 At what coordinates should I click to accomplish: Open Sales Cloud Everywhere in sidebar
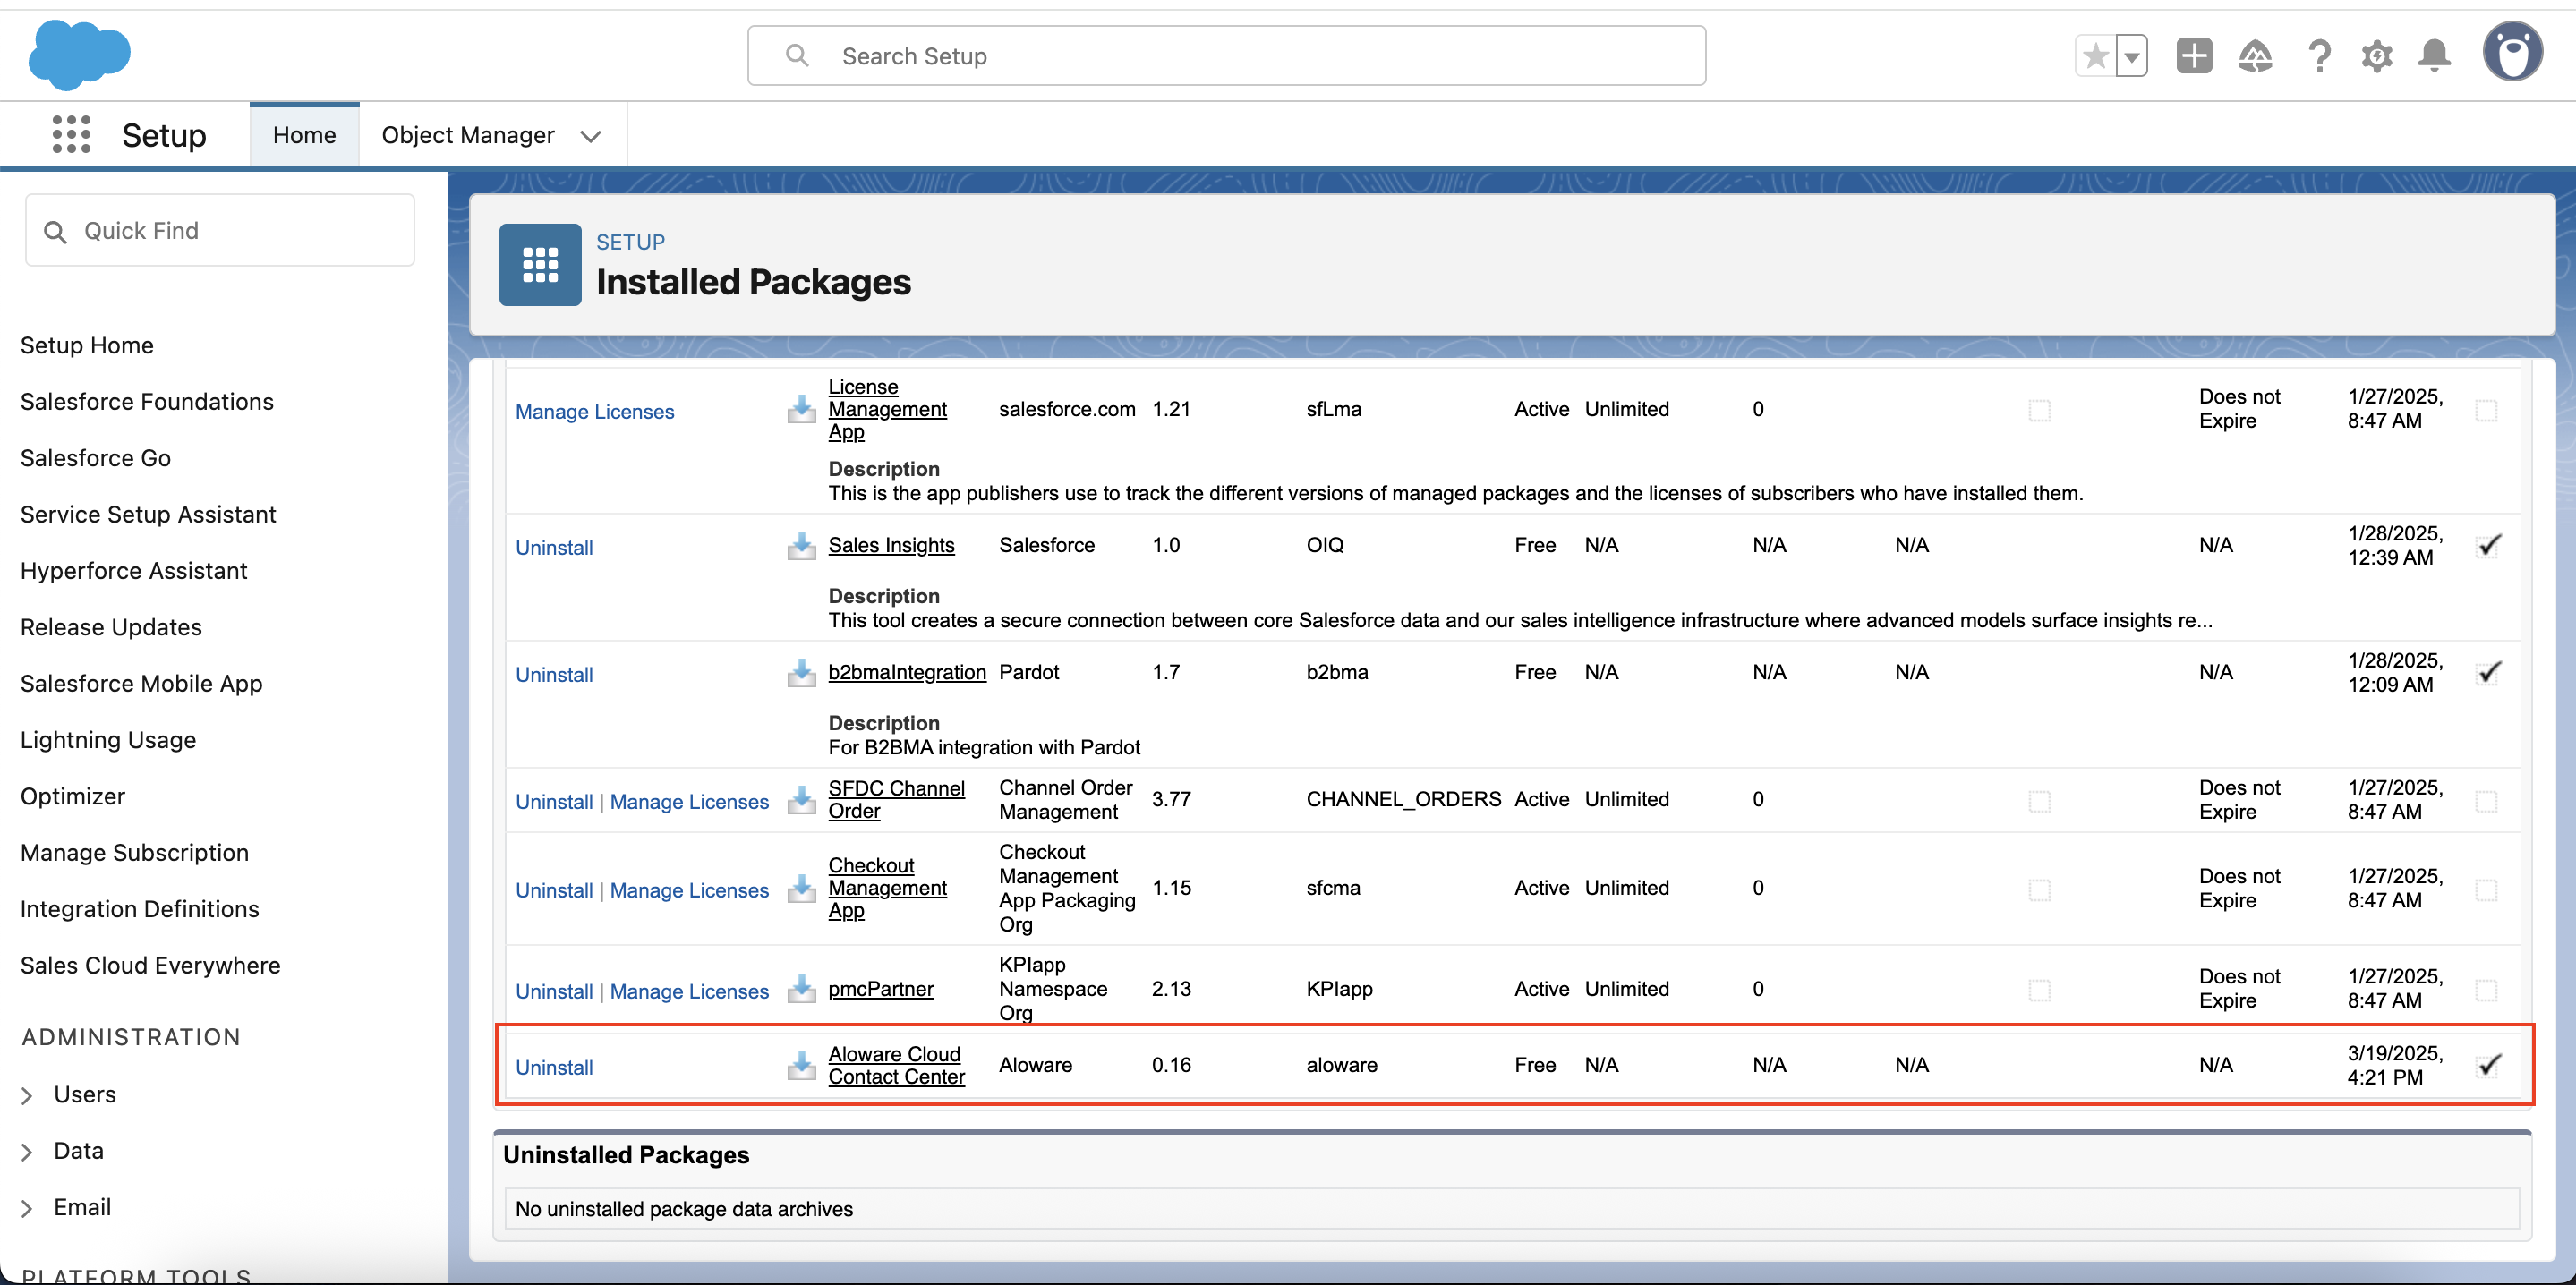coord(150,965)
